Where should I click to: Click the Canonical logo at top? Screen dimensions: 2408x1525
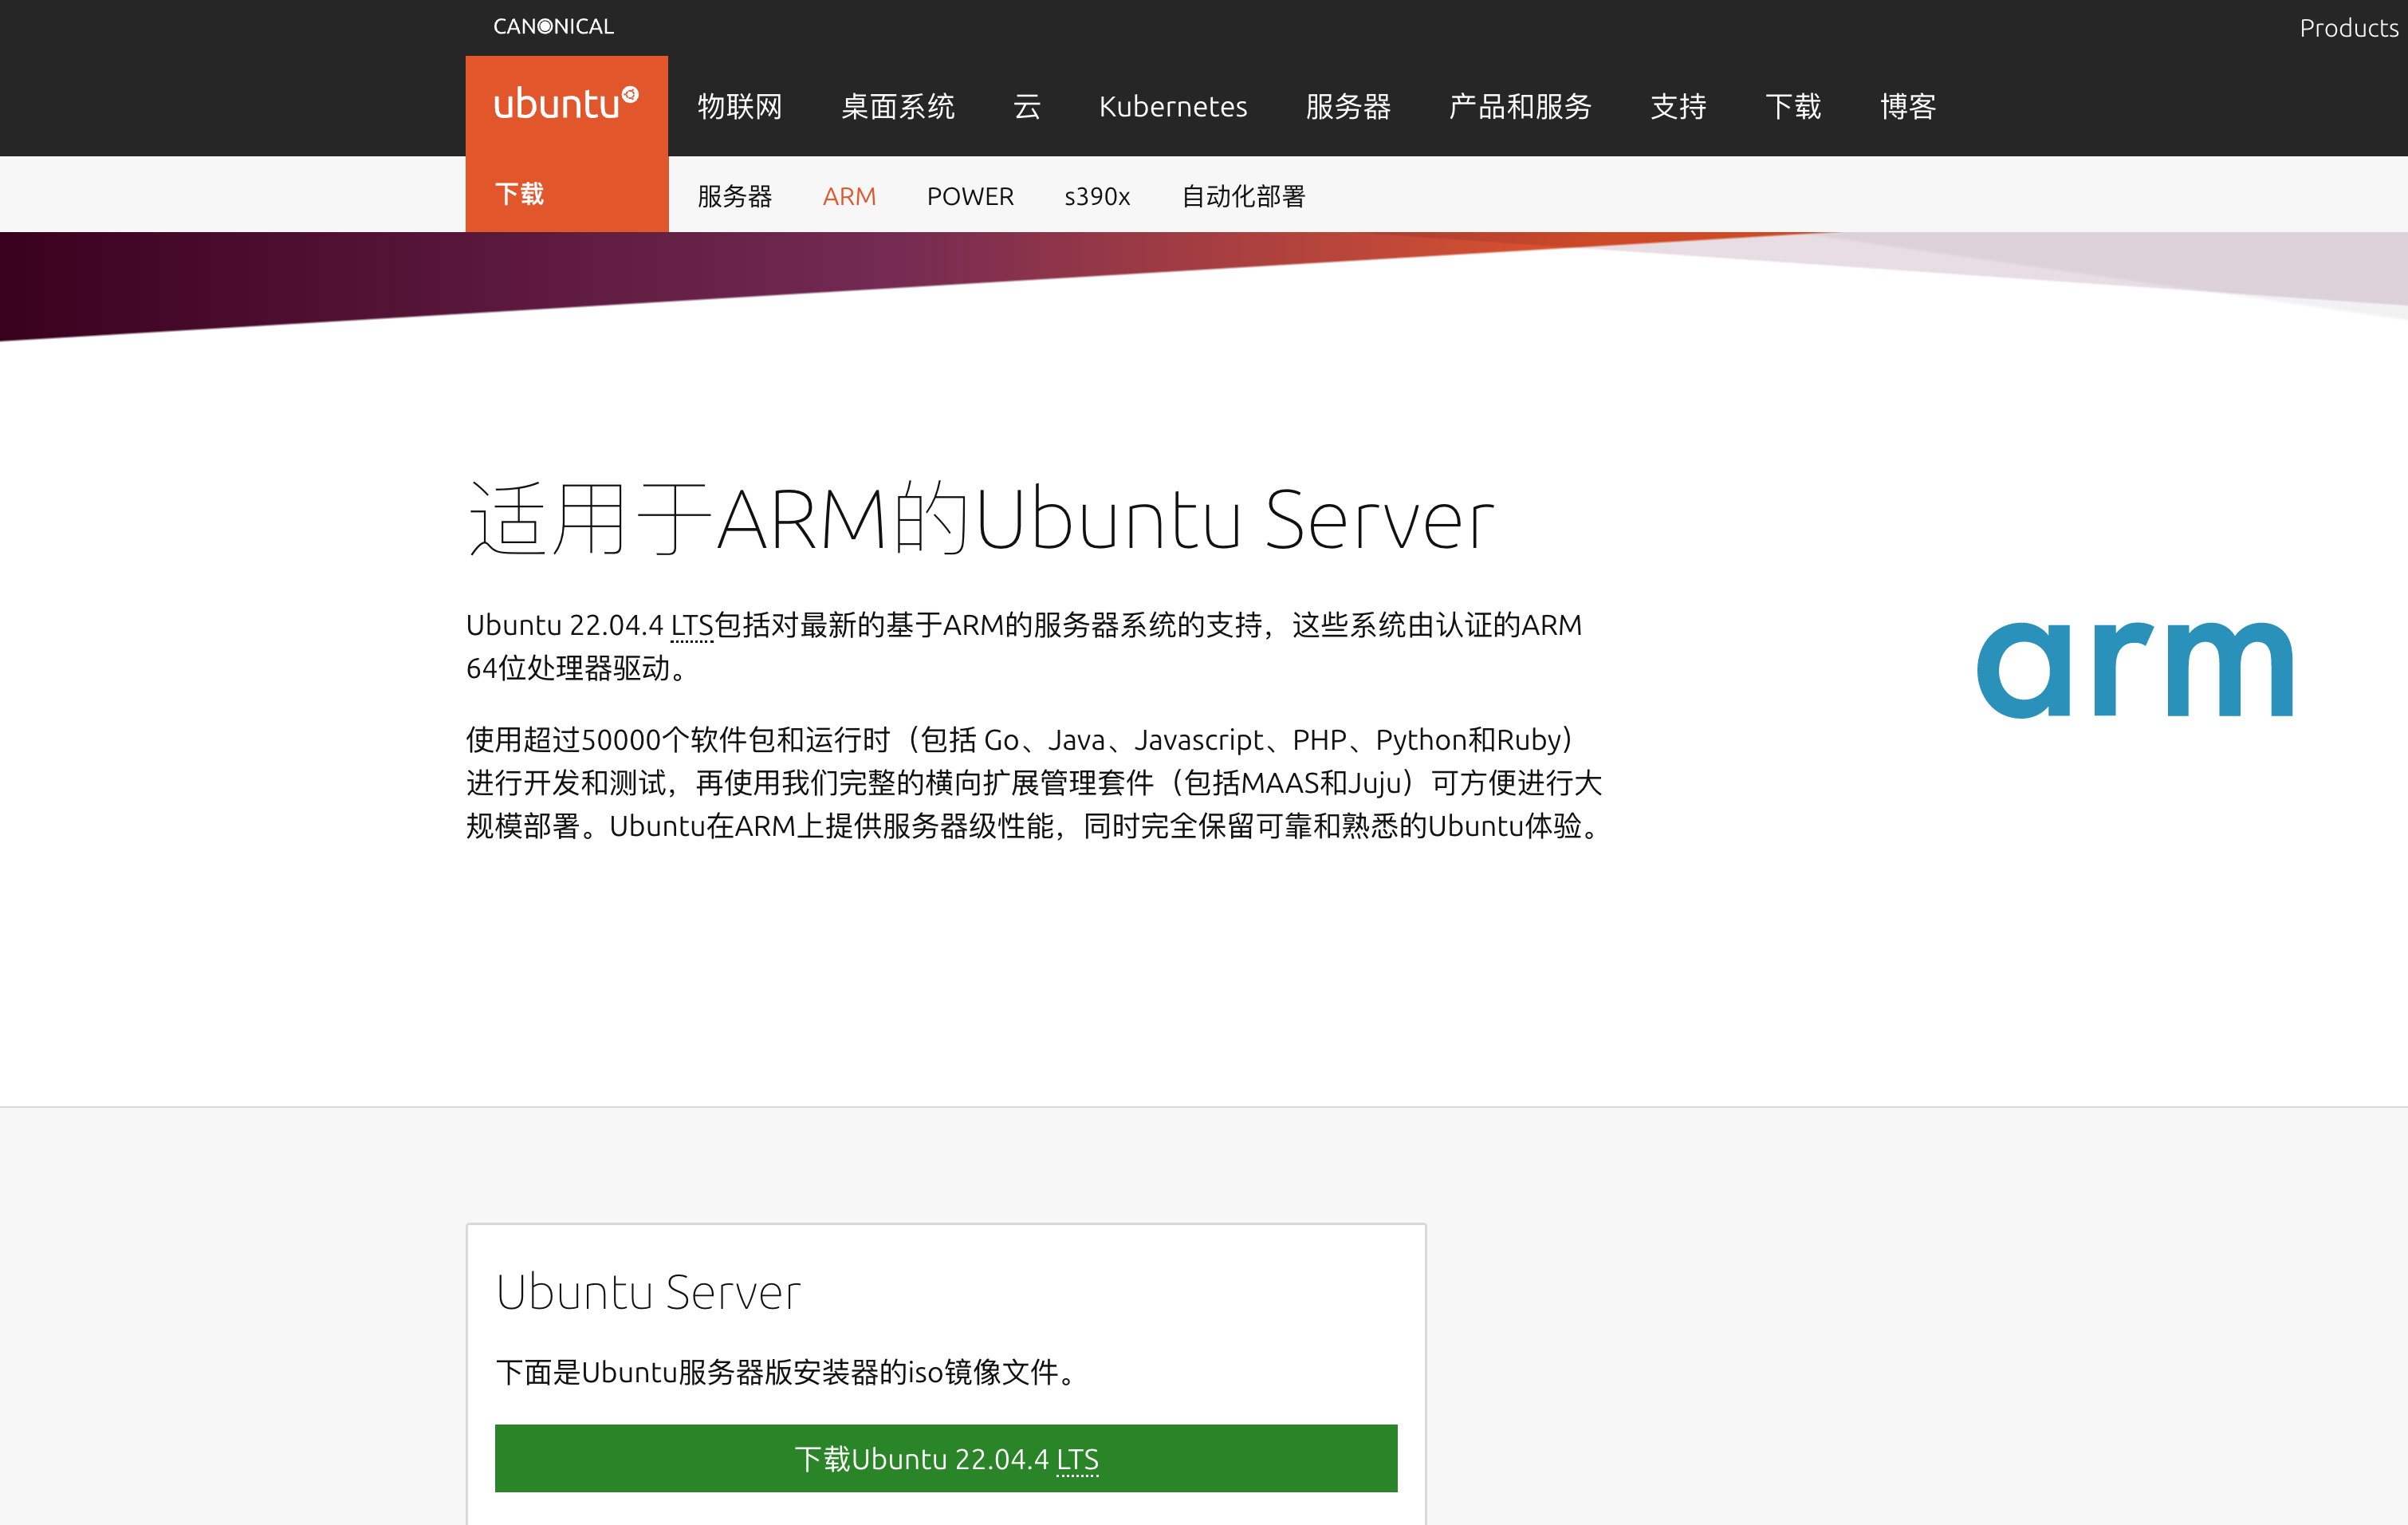[x=553, y=26]
